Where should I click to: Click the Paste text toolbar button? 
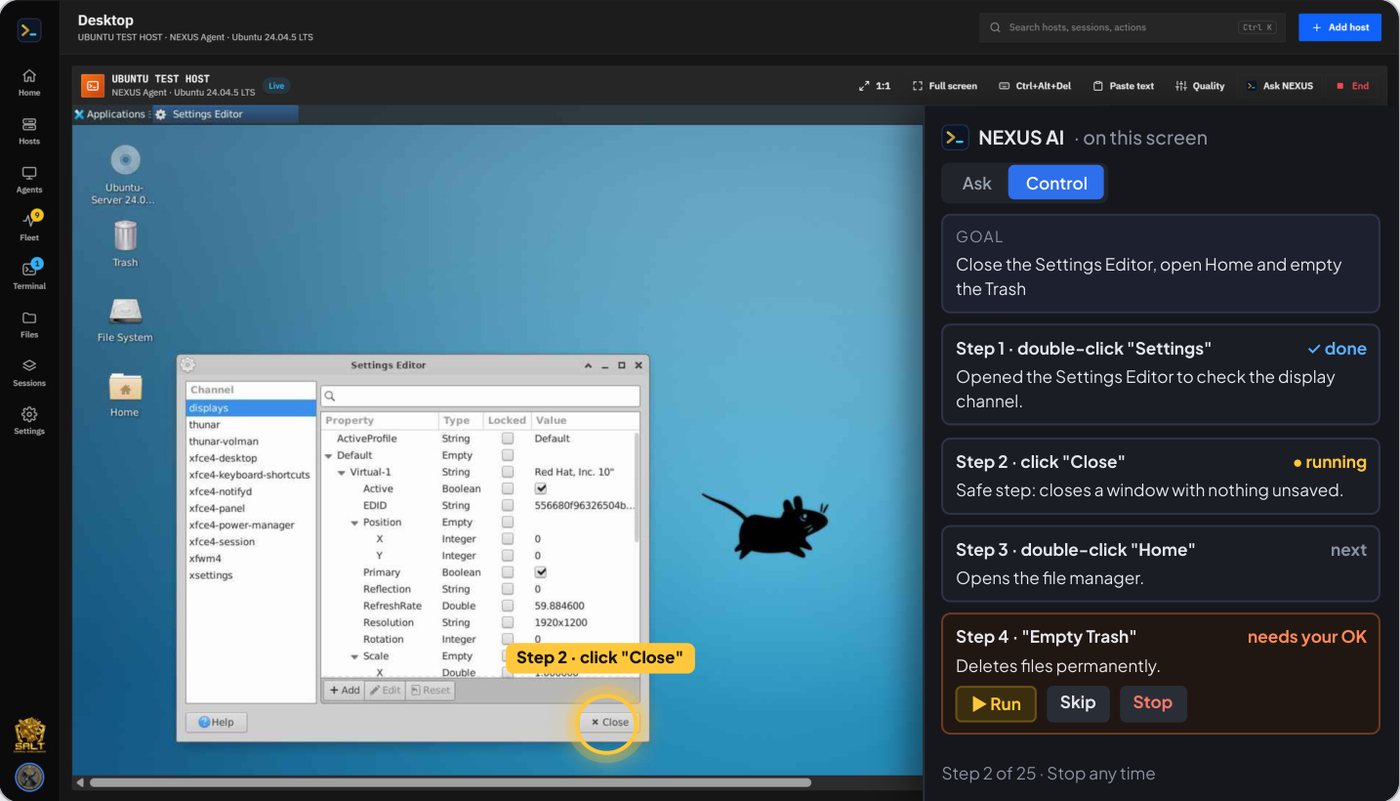click(1123, 86)
